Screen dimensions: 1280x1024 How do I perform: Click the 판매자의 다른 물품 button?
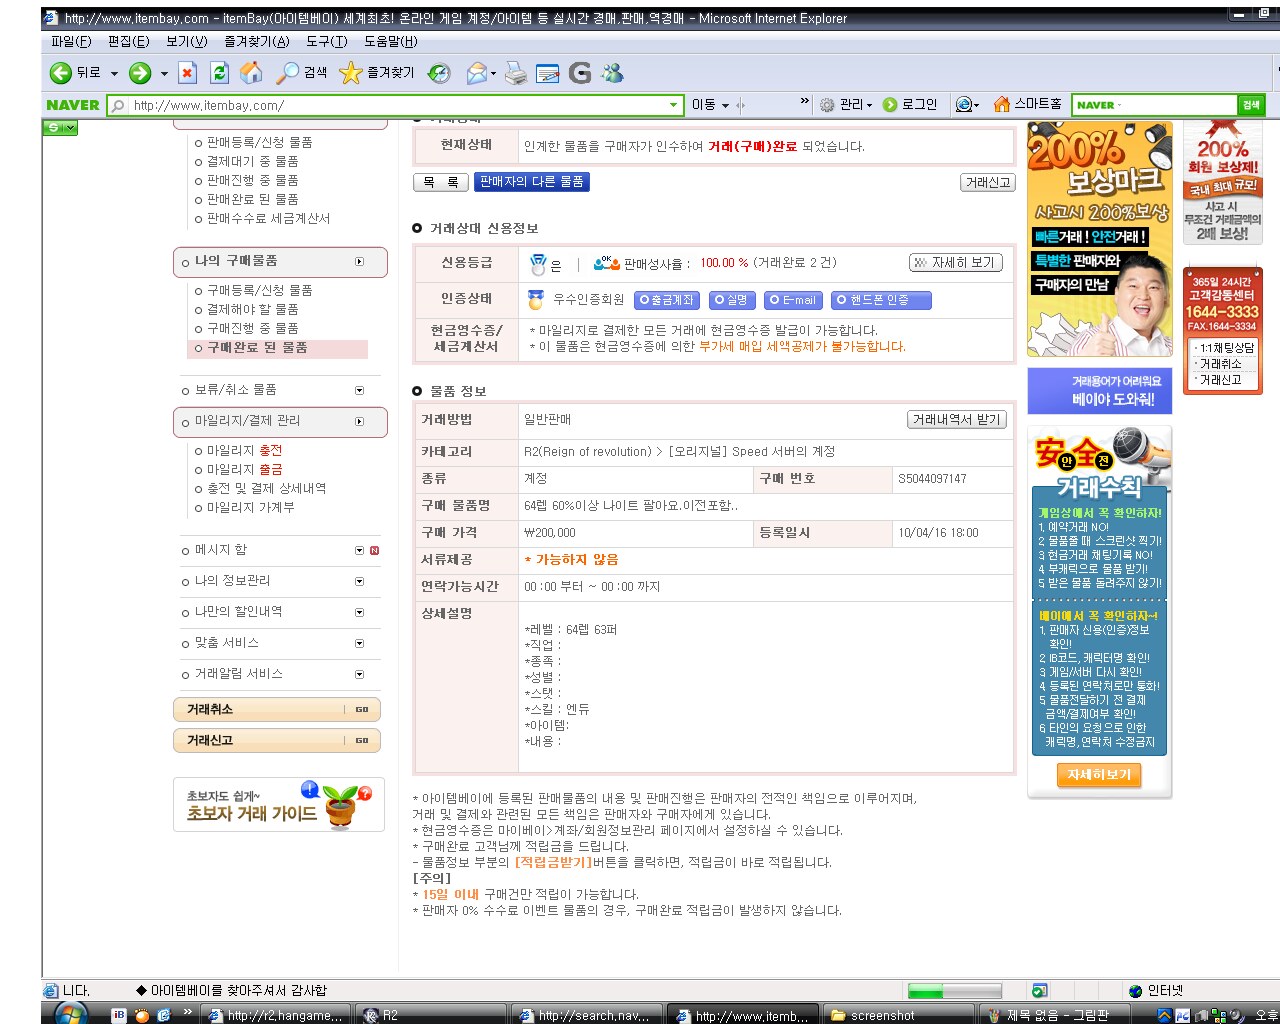(531, 182)
